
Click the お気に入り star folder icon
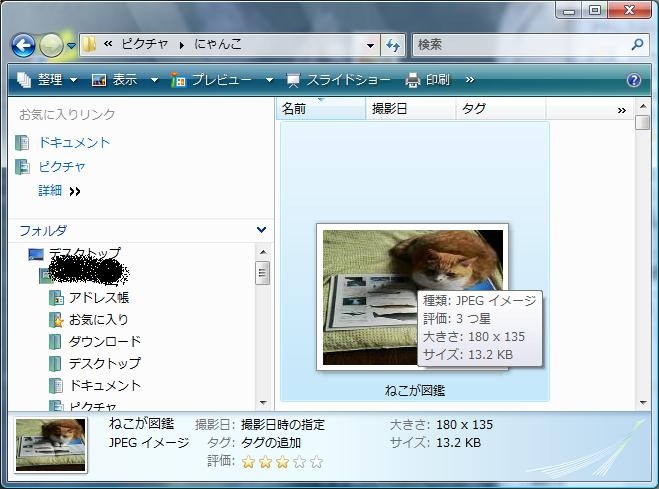(56, 320)
